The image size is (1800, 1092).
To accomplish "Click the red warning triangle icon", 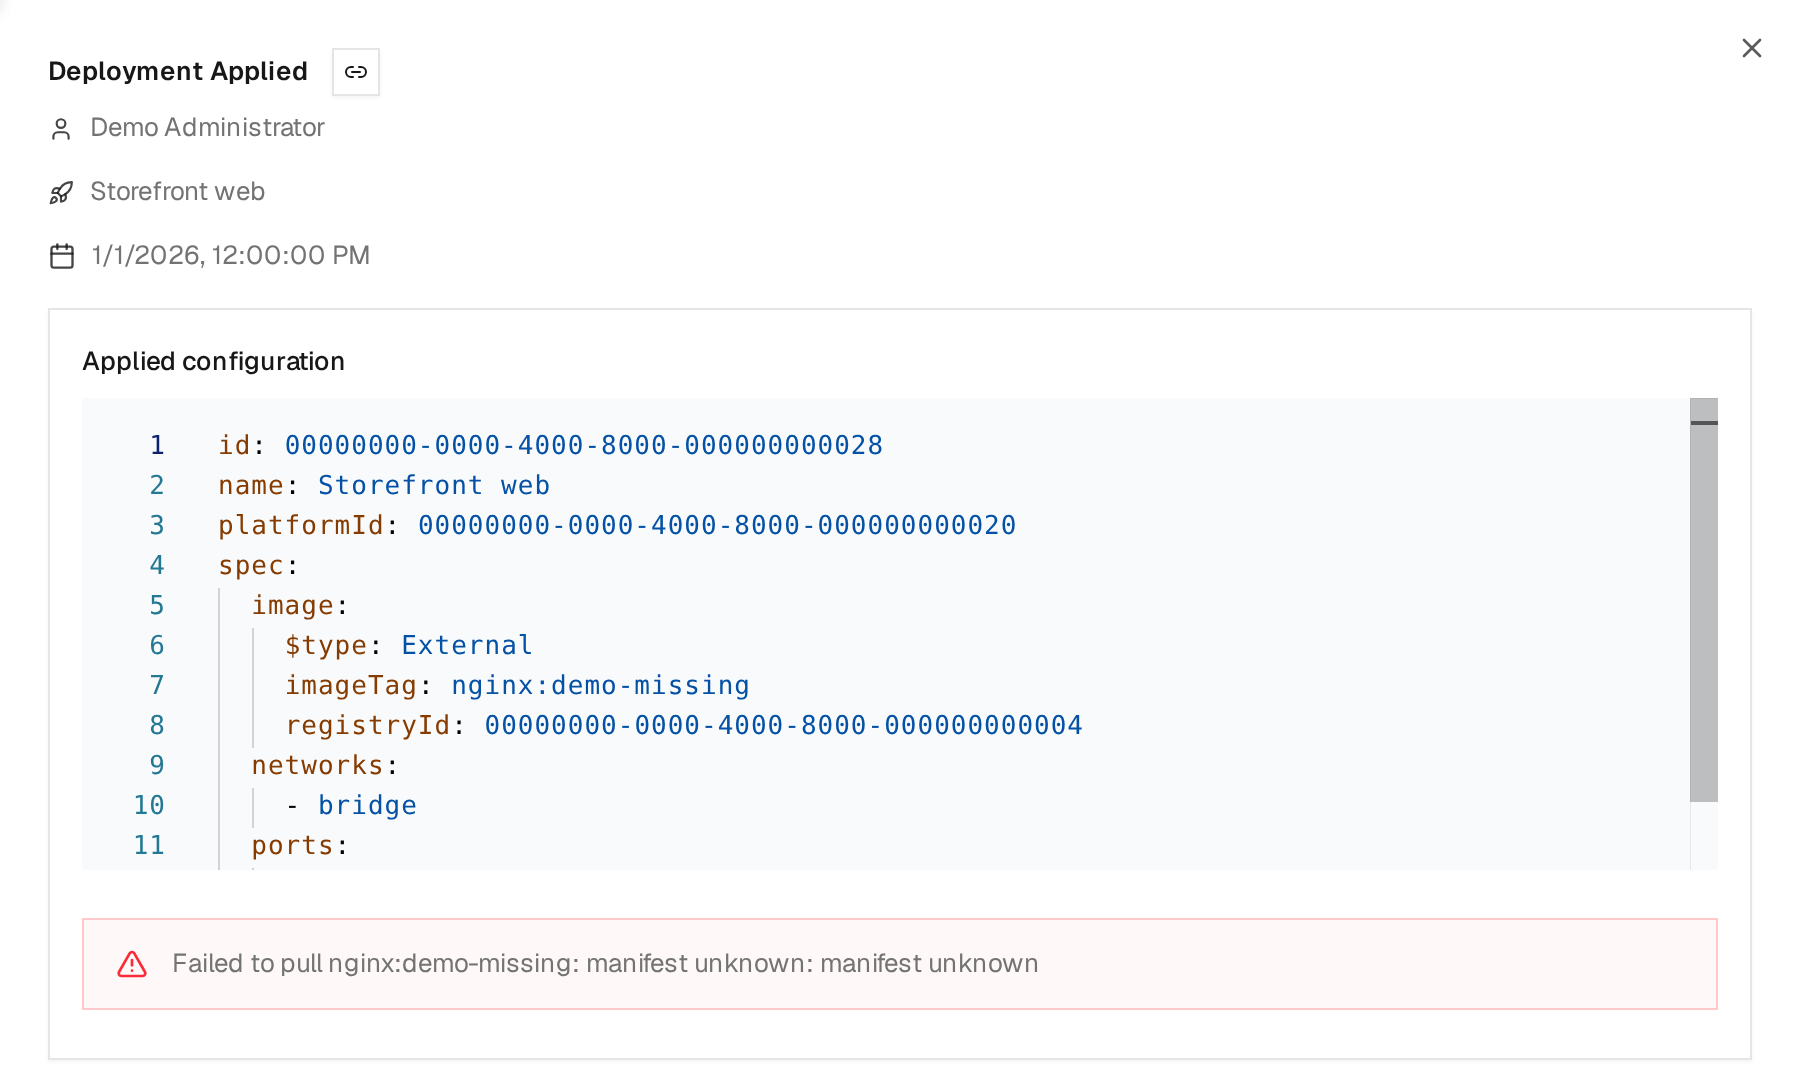I will pos(132,964).
